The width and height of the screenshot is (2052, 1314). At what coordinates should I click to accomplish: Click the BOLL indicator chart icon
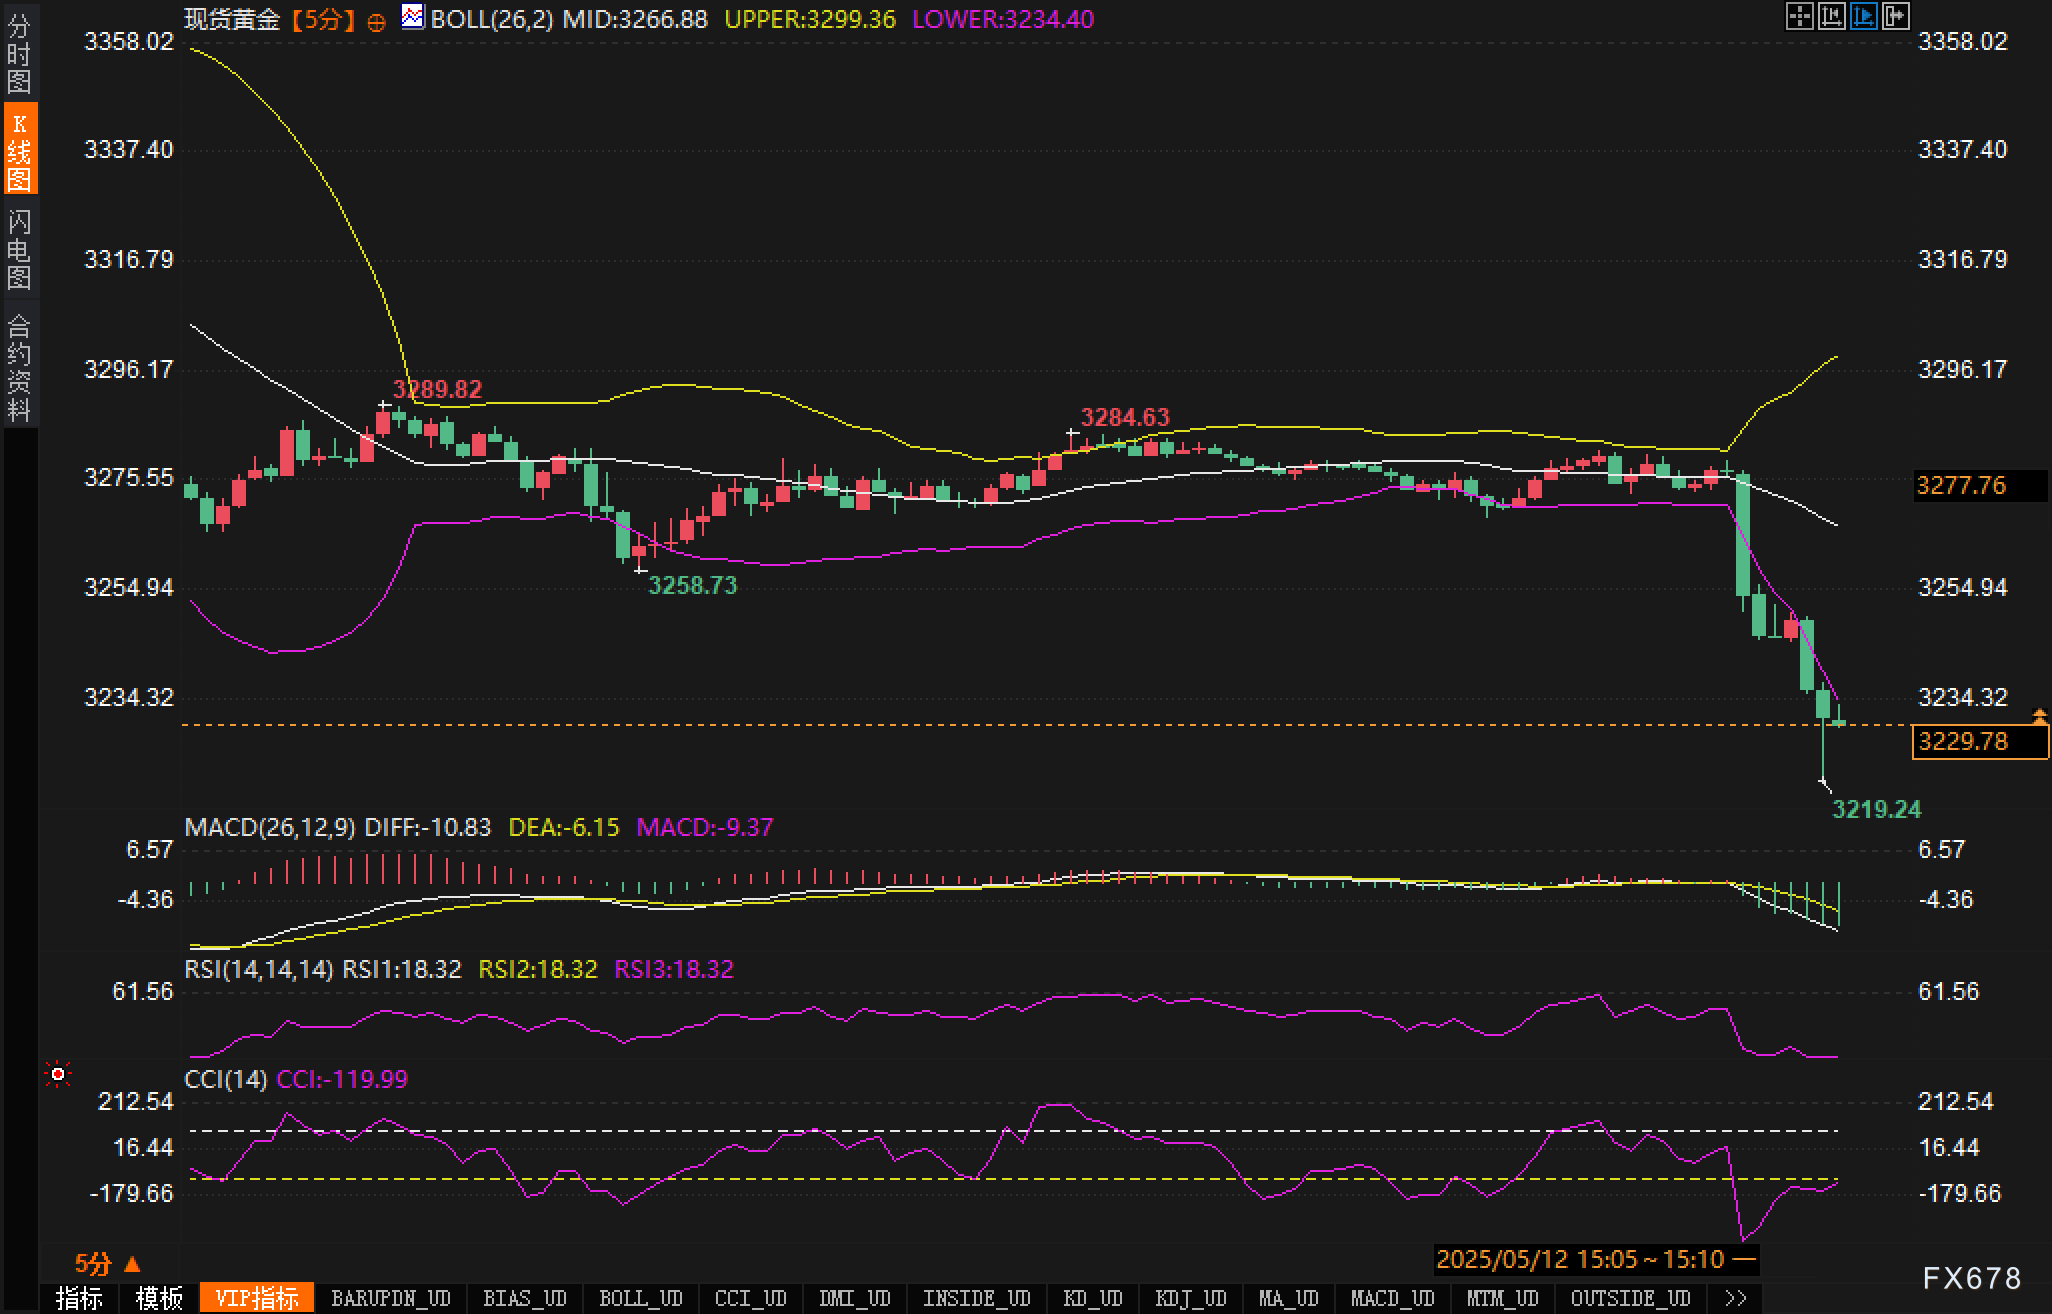click(412, 17)
